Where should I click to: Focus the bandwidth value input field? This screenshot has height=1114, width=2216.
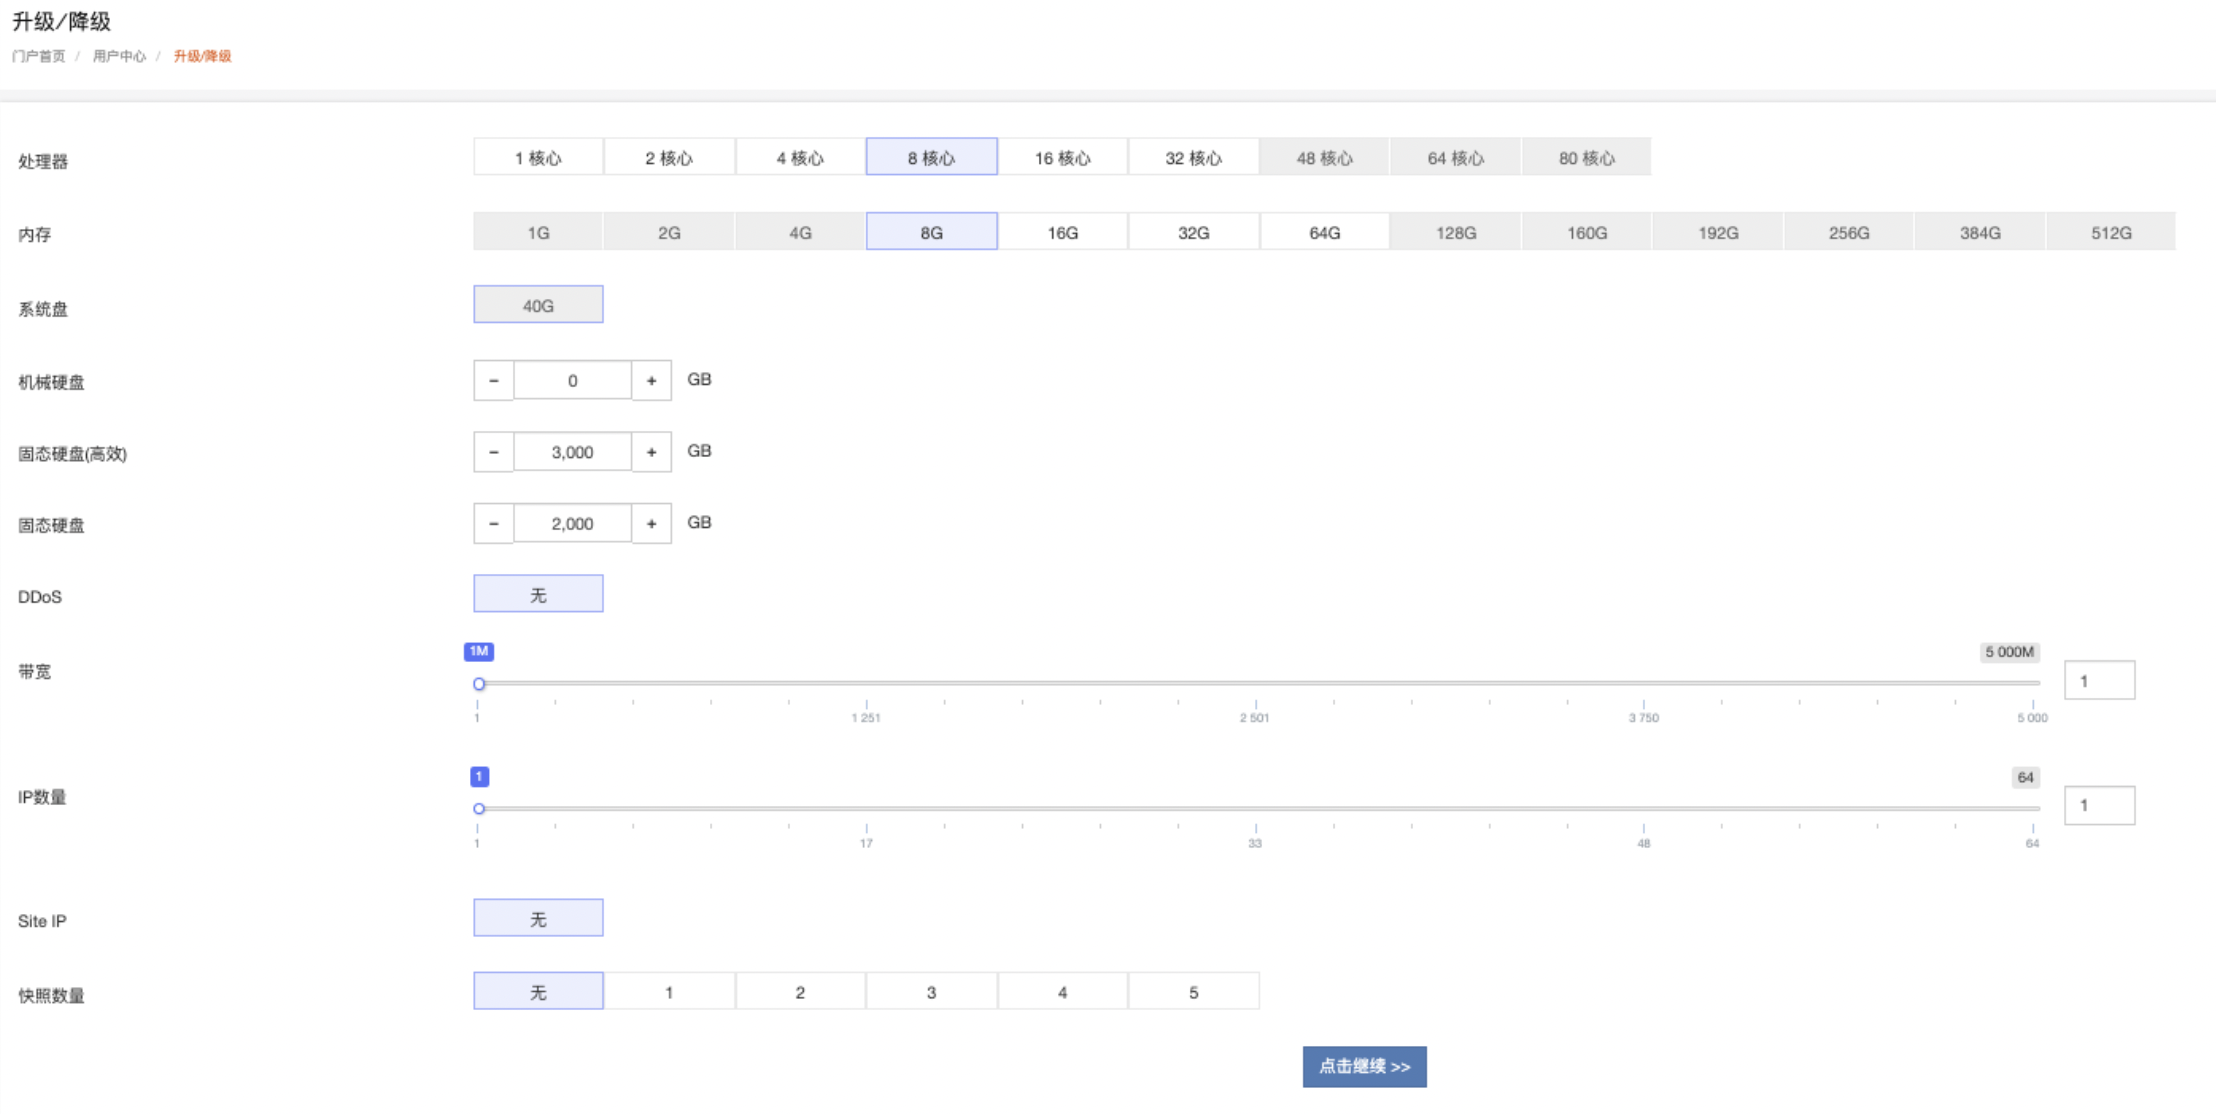(2099, 681)
